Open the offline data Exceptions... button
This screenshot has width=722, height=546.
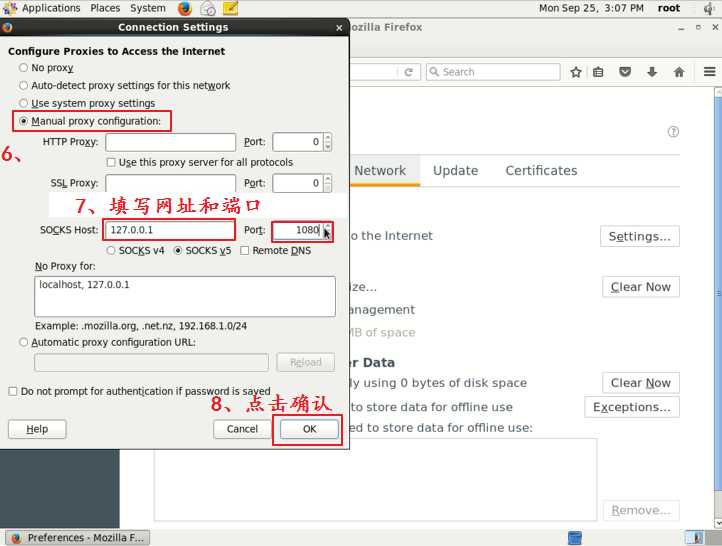tap(632, 407)
